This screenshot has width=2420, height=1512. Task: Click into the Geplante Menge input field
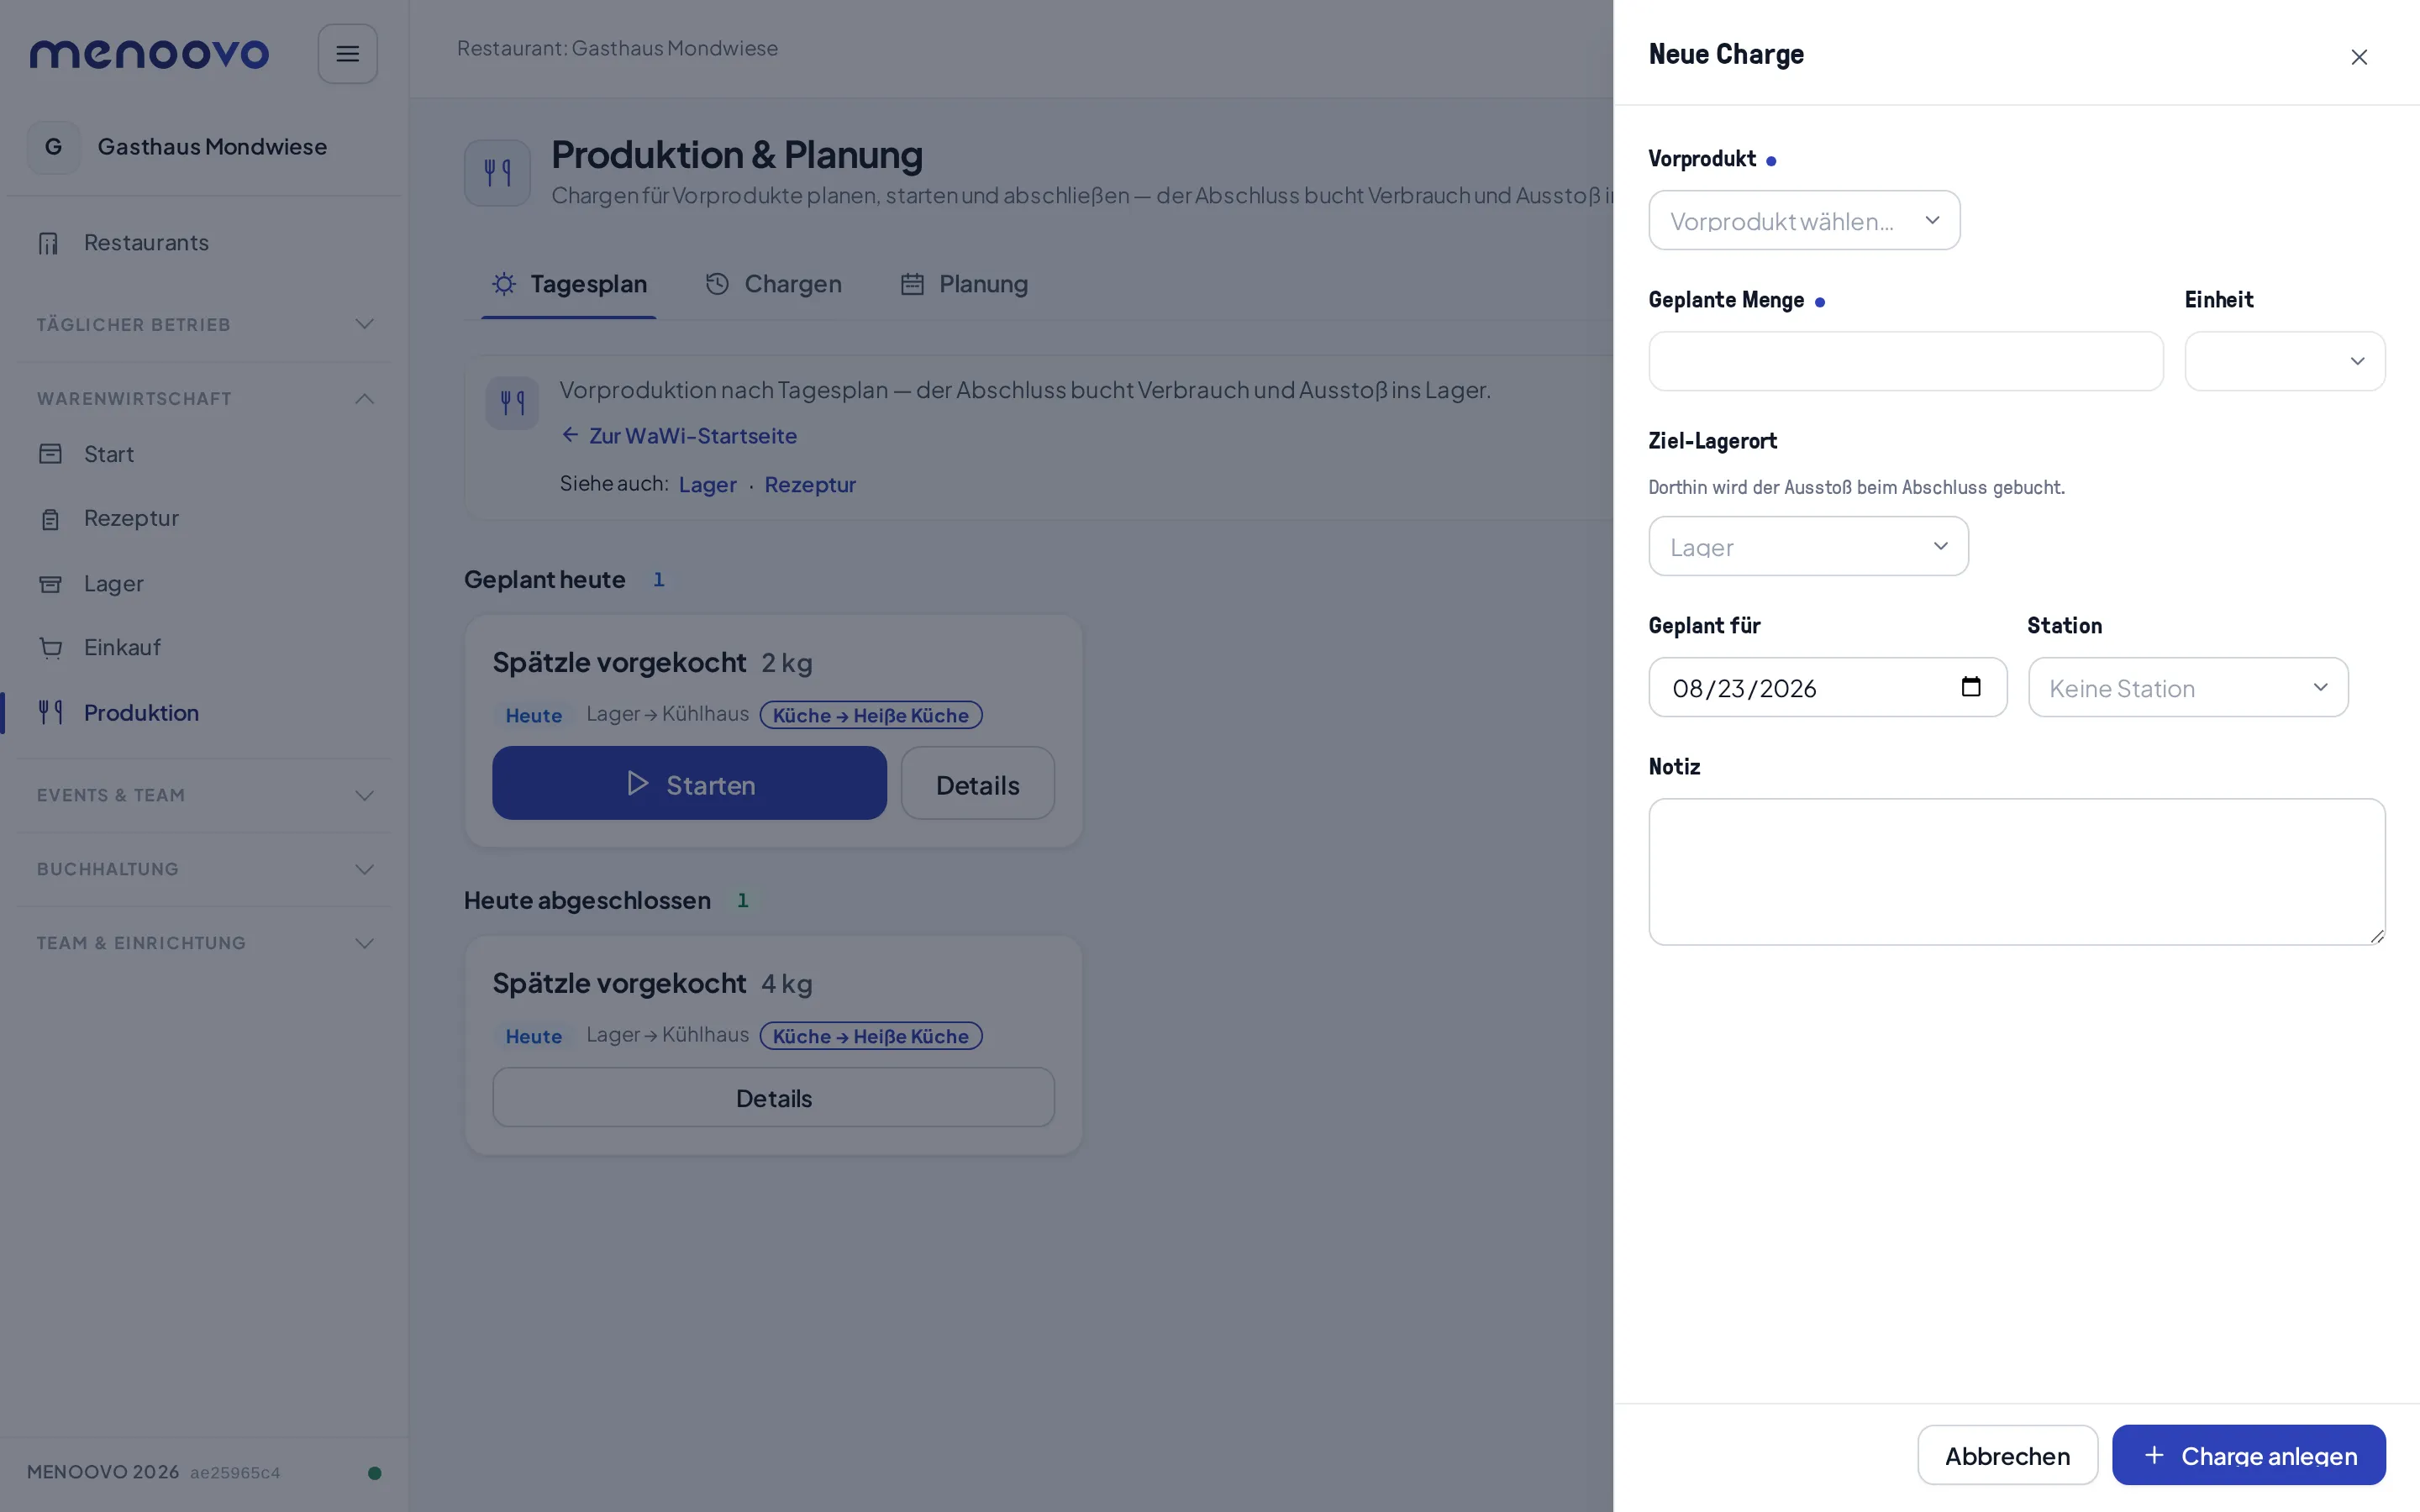(1905, 361)
